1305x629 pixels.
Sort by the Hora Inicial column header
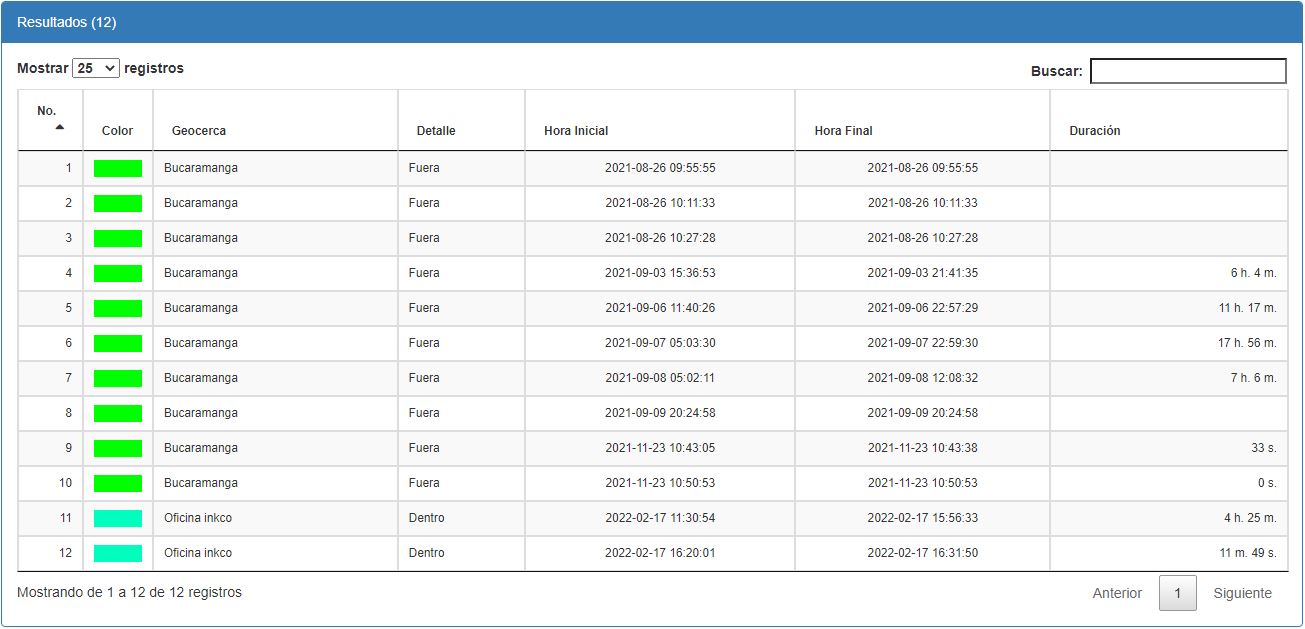click(576, 131)
